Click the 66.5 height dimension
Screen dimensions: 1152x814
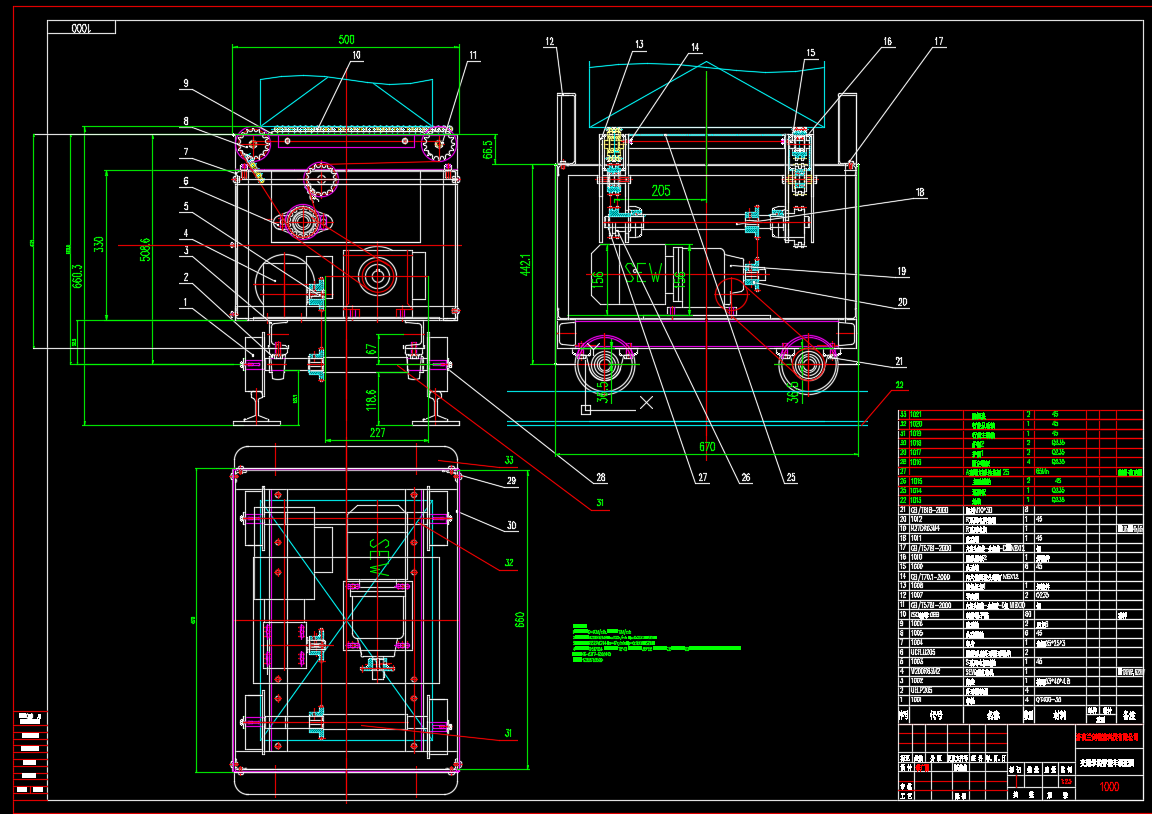coord(488,149)
